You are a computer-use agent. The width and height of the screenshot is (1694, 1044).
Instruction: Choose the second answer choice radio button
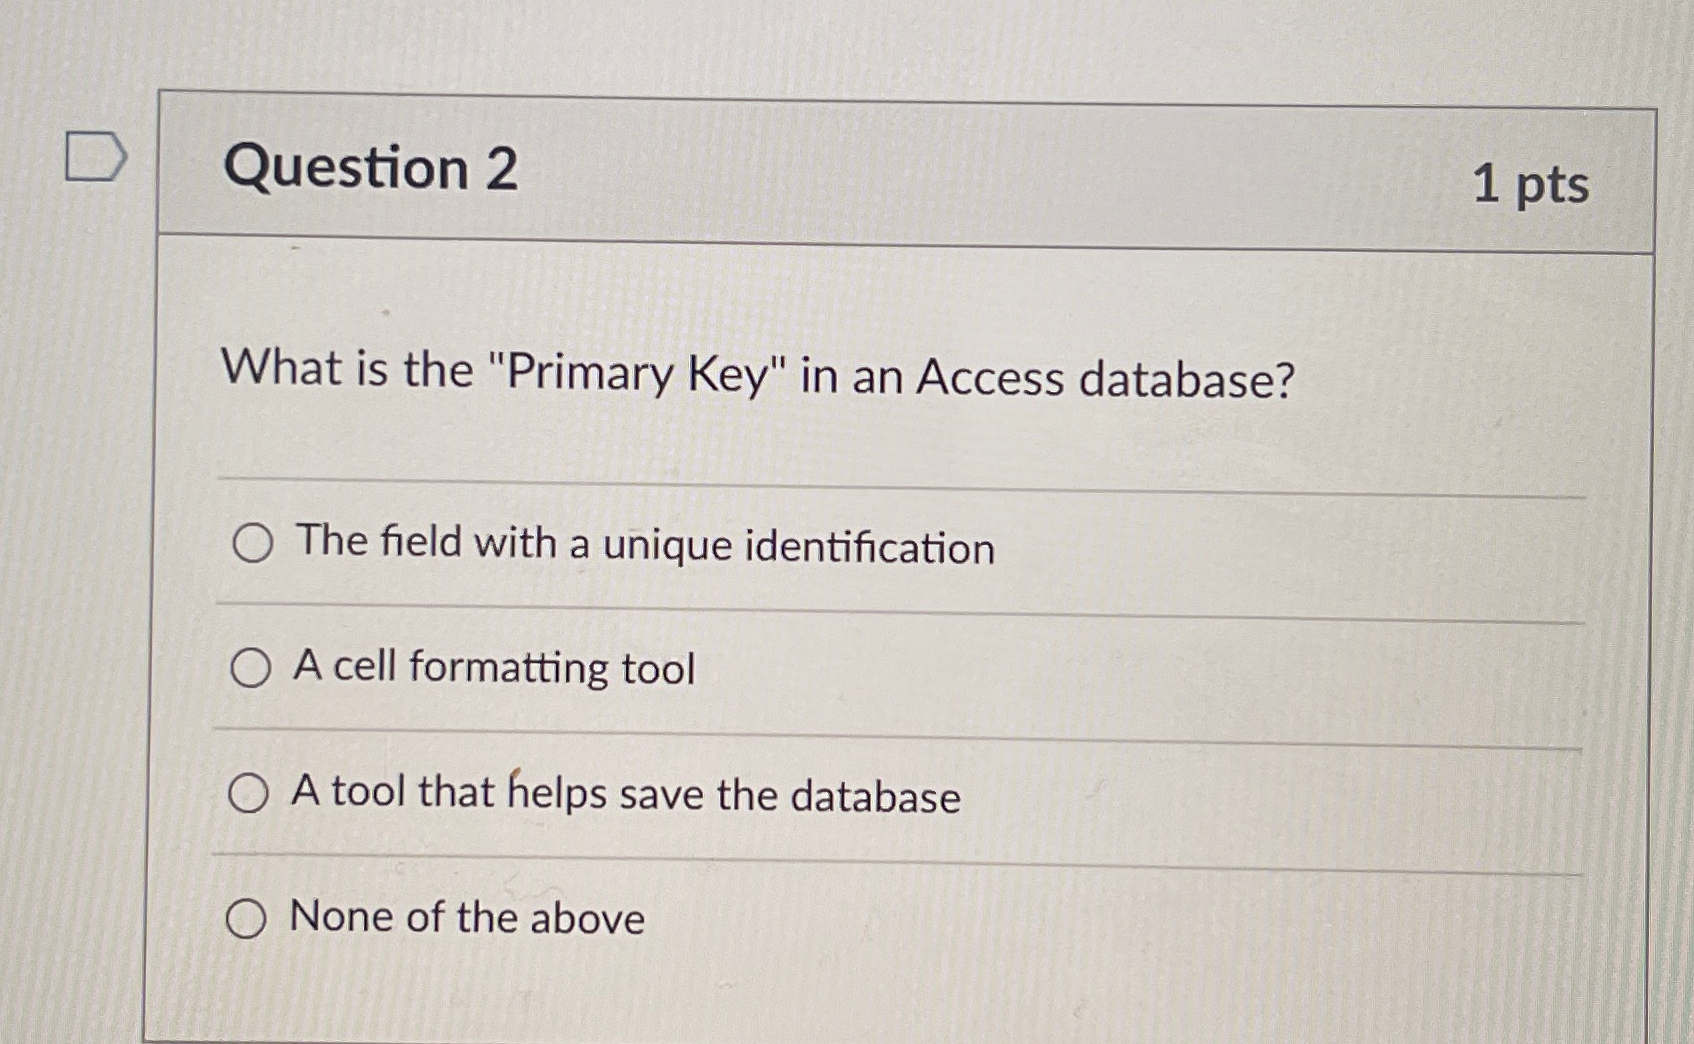point(249,668)
